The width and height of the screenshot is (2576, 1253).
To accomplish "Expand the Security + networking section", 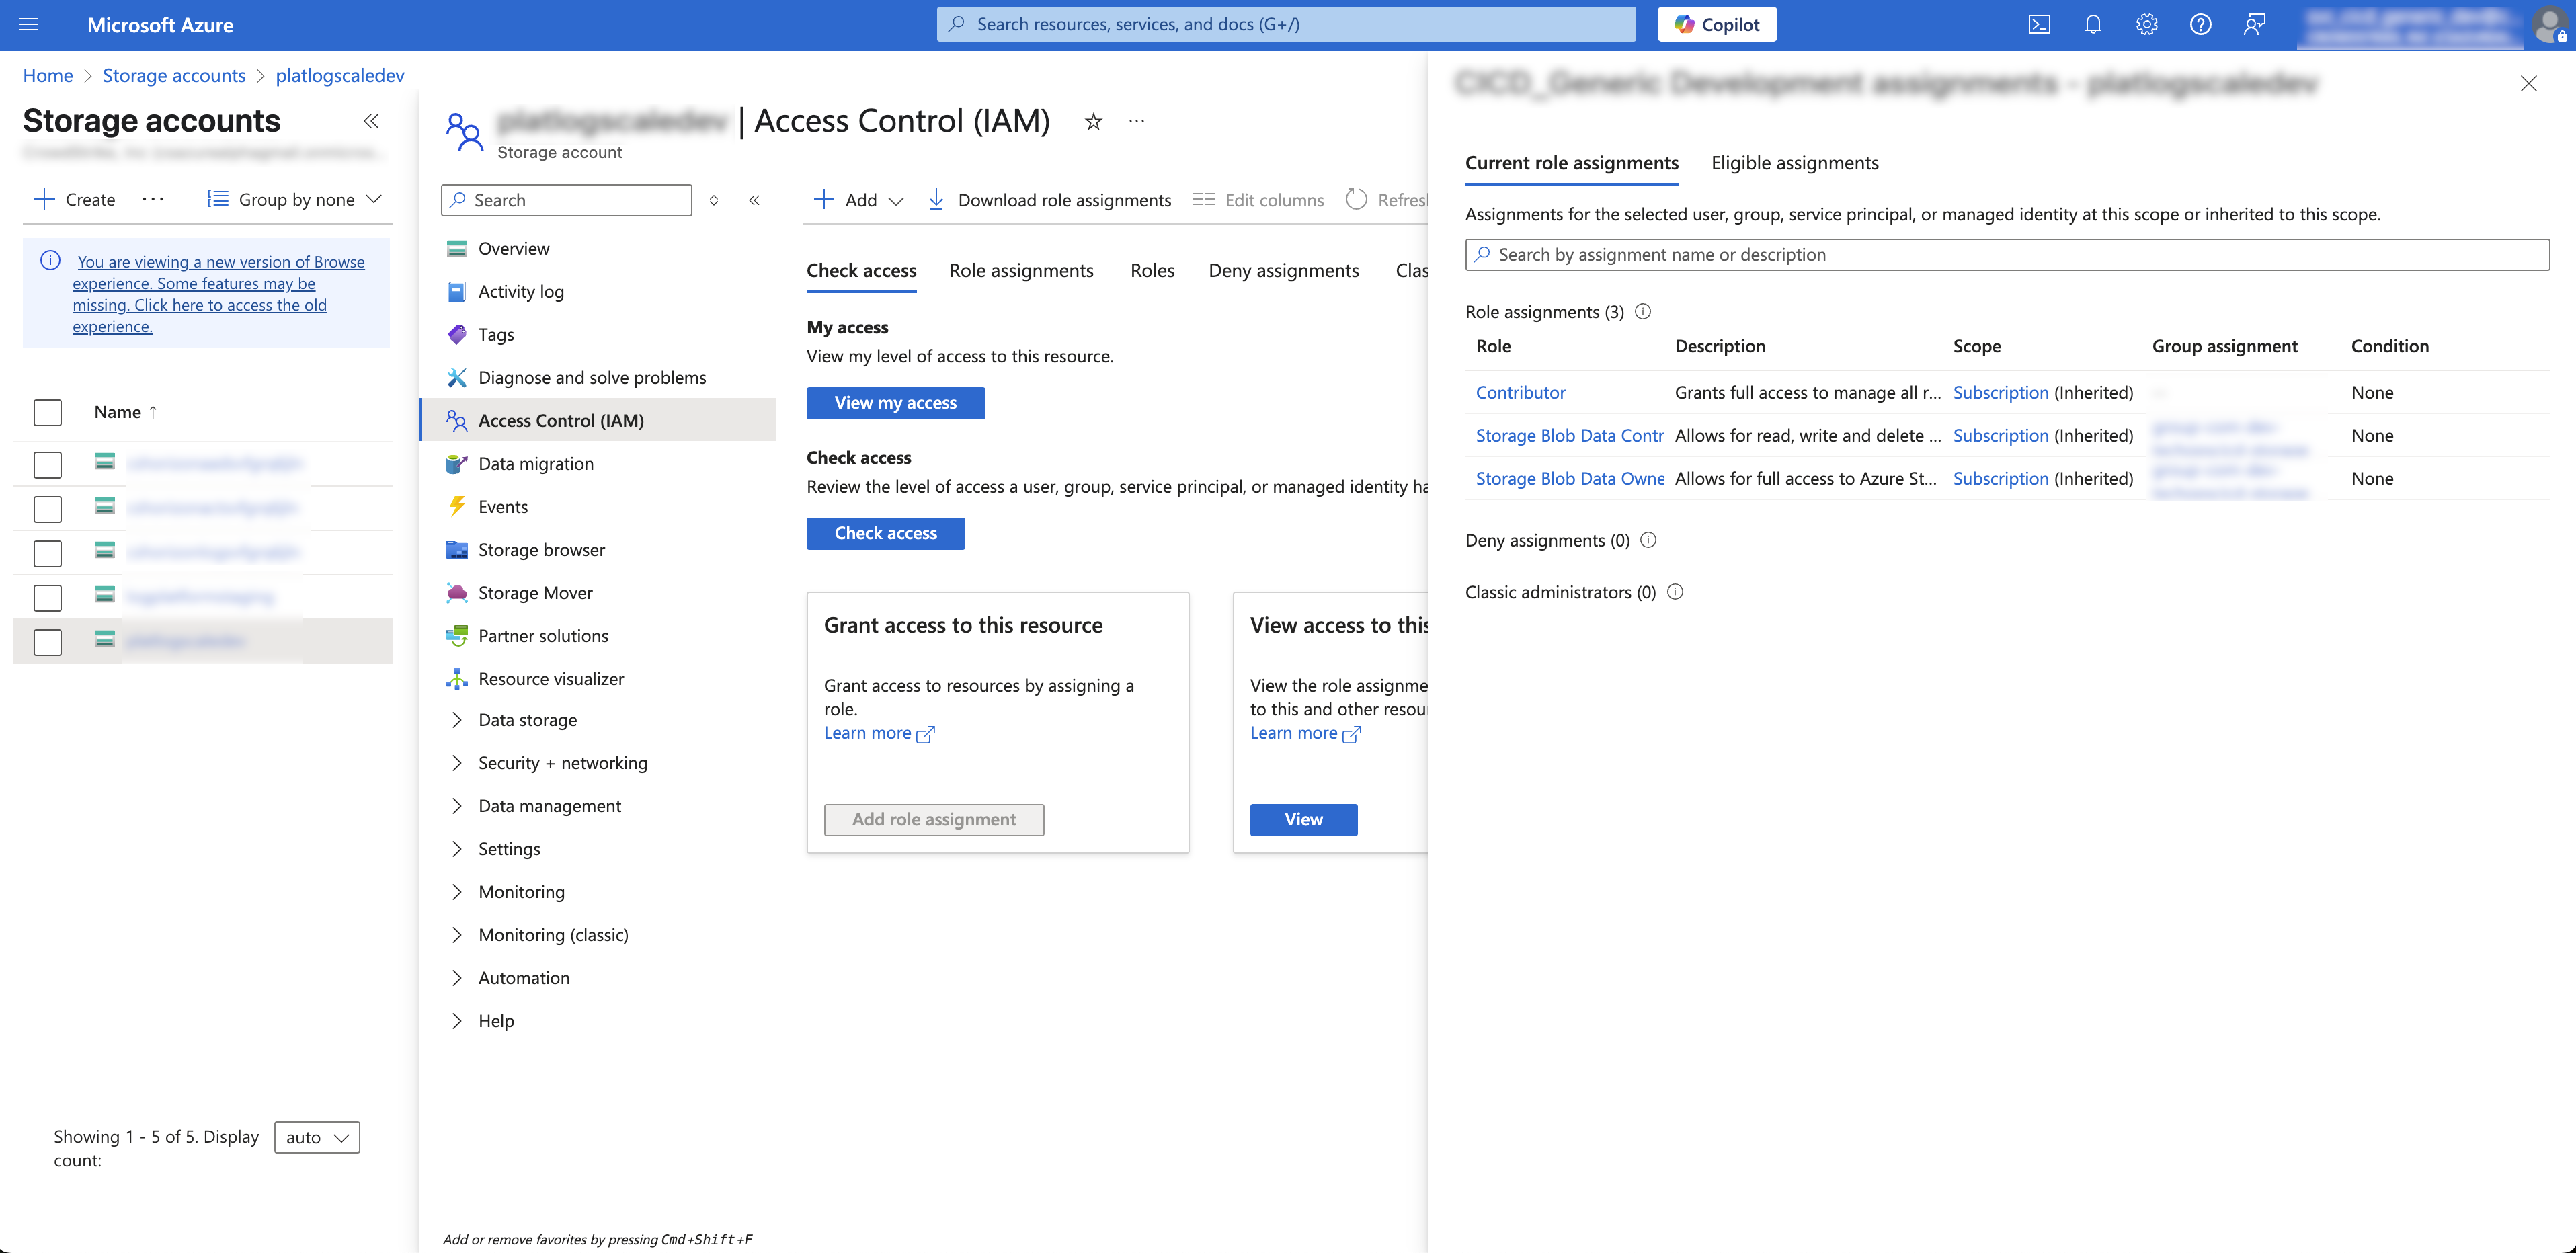I will tap(561, 762).
